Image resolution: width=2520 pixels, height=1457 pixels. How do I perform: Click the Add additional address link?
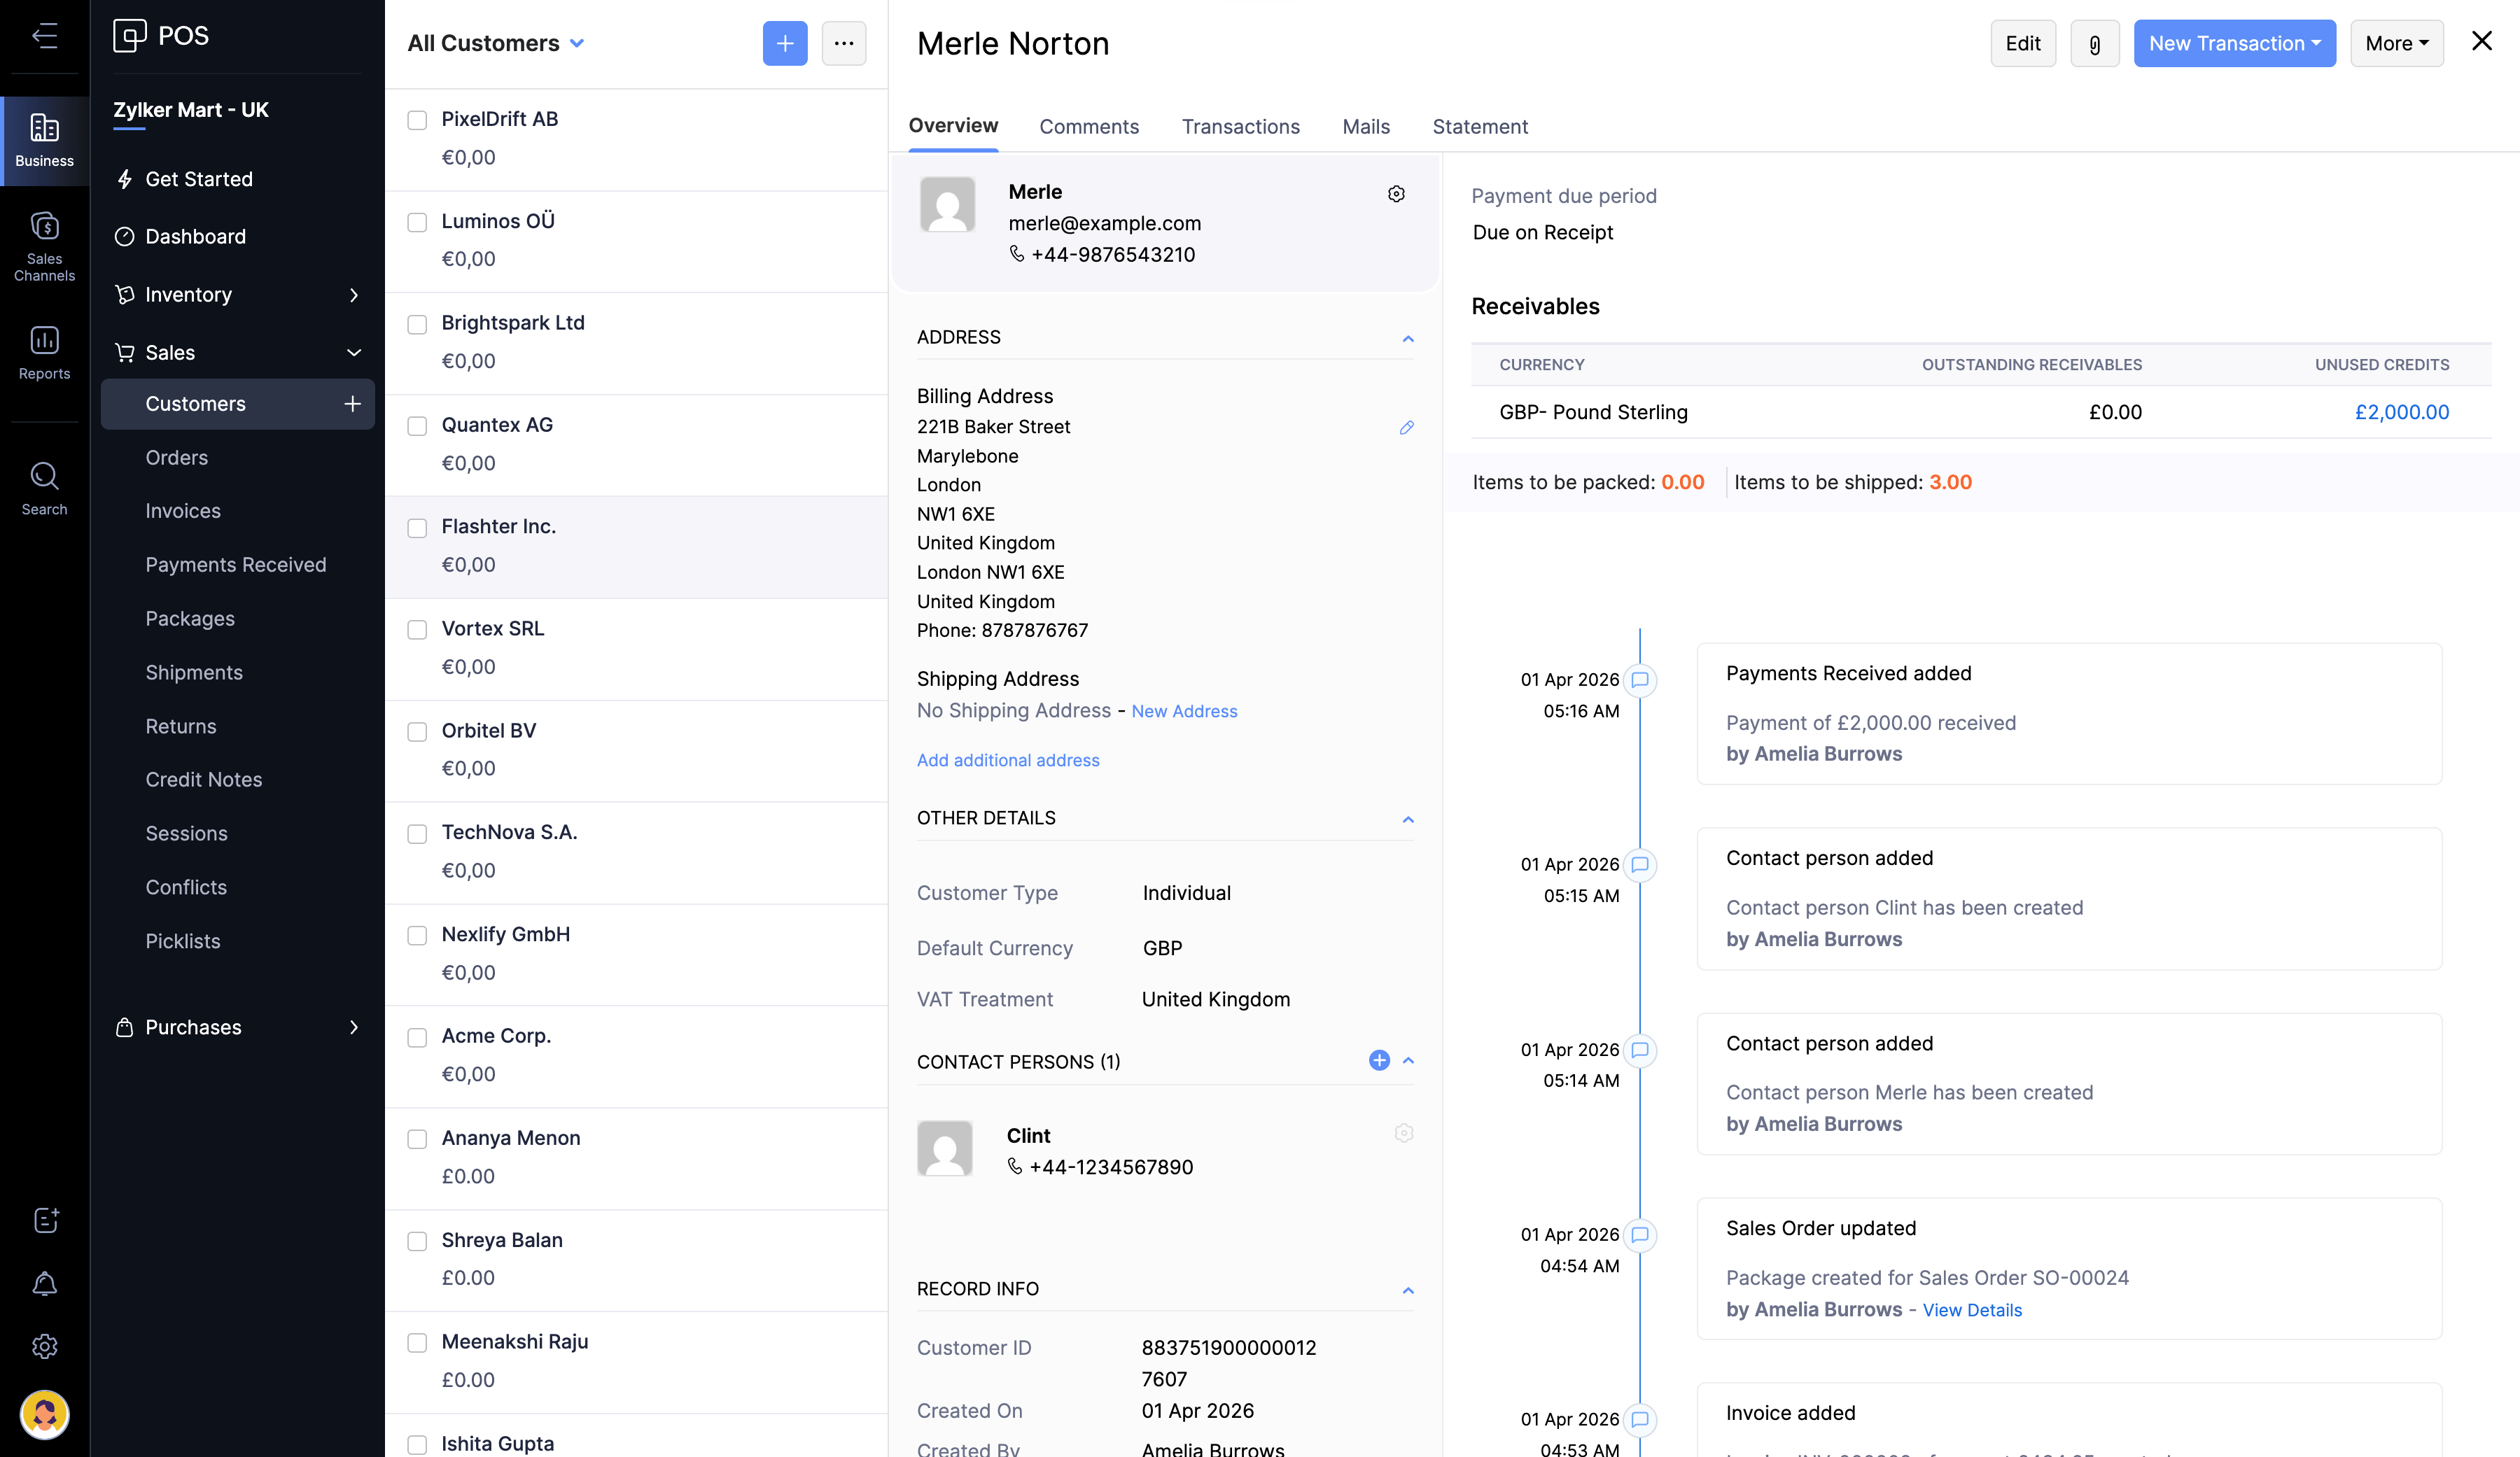(1007, 760)
